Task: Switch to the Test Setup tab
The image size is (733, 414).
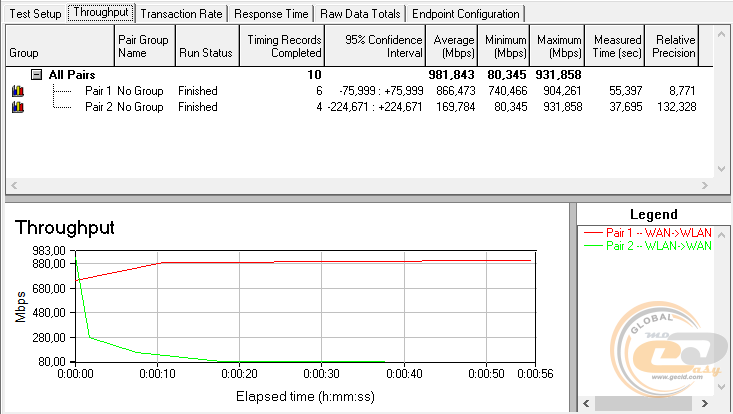Action: (x=35, y=14)
